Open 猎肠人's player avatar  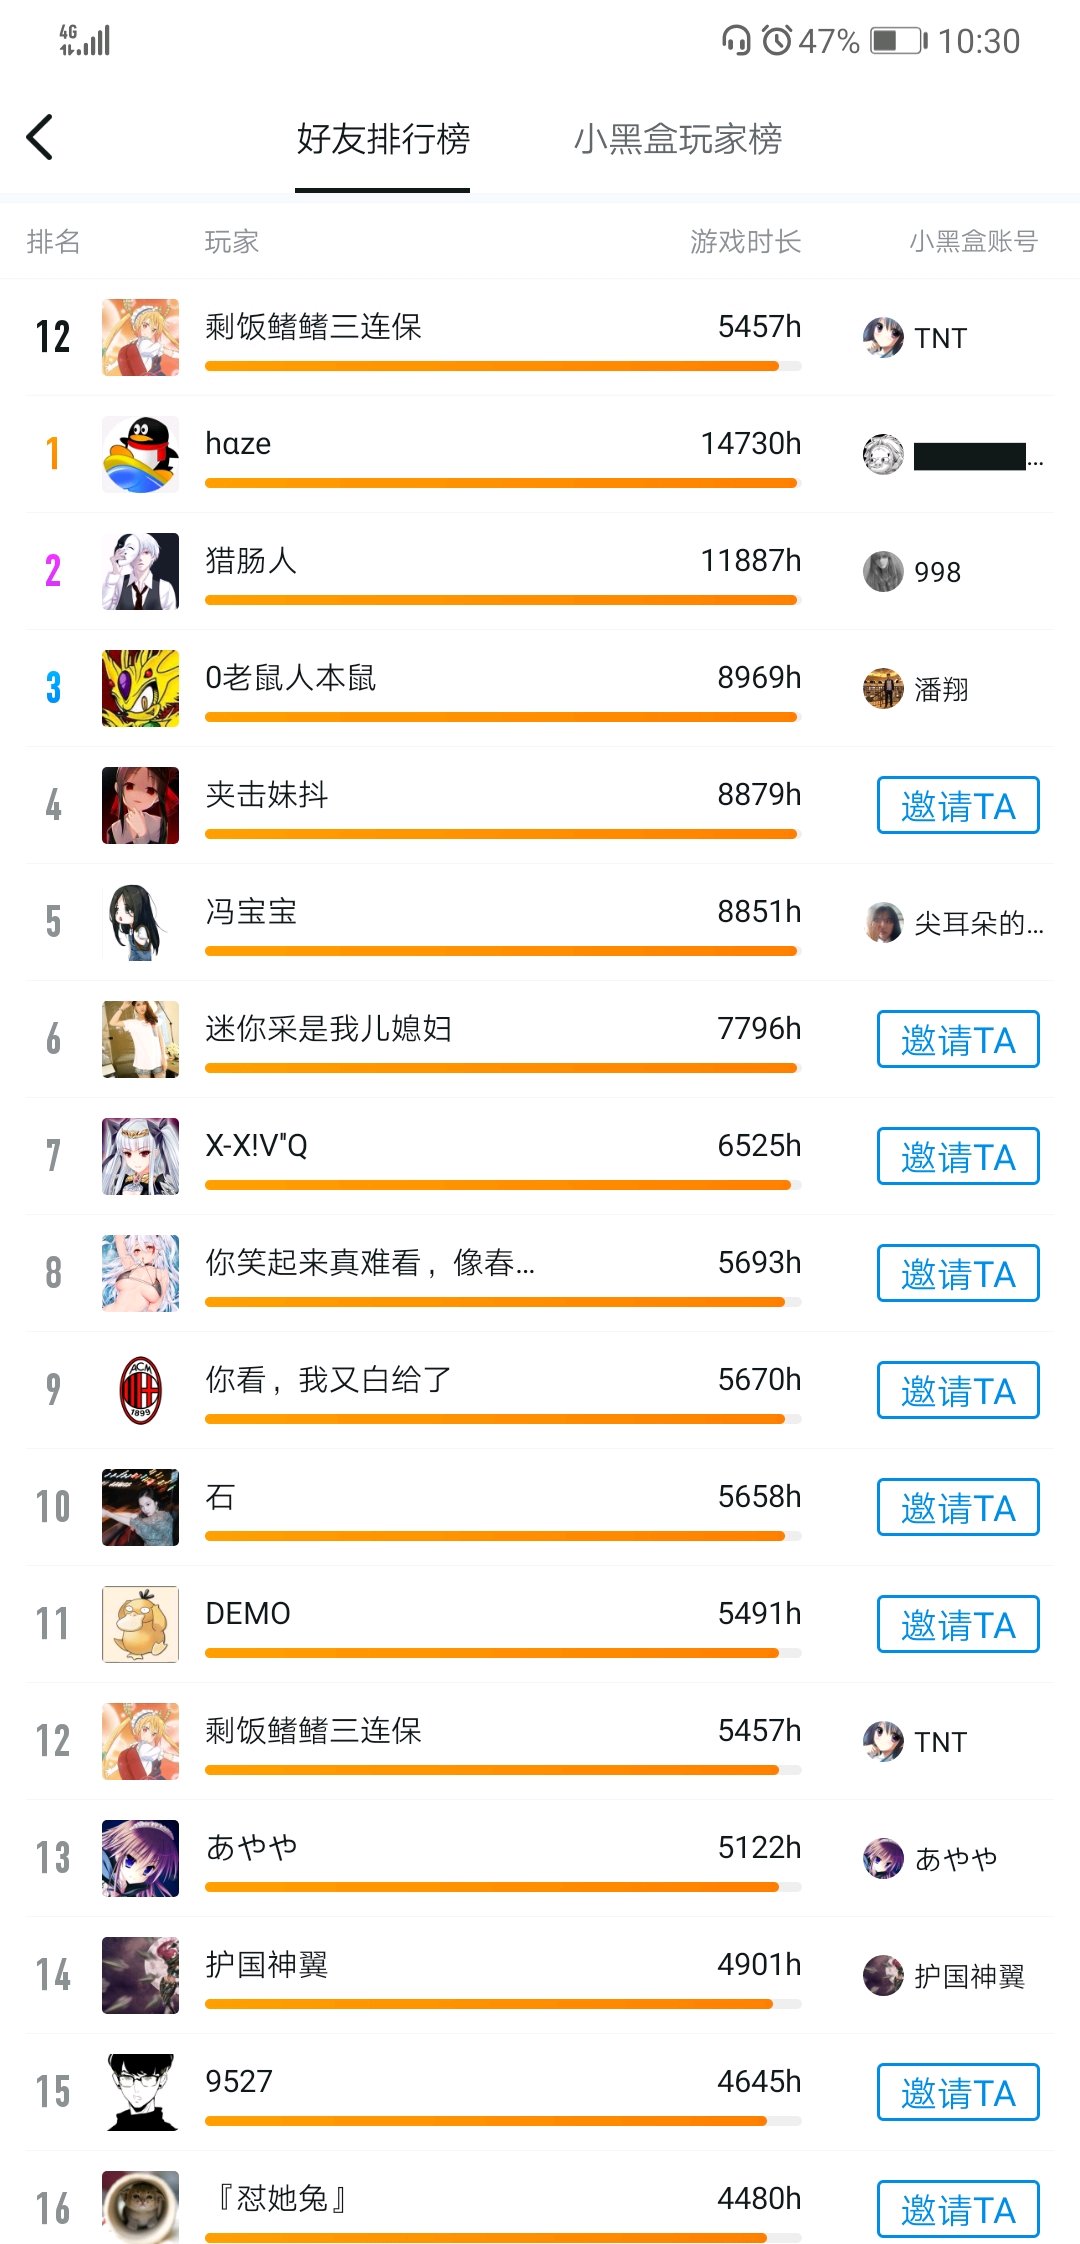(140, 572)
